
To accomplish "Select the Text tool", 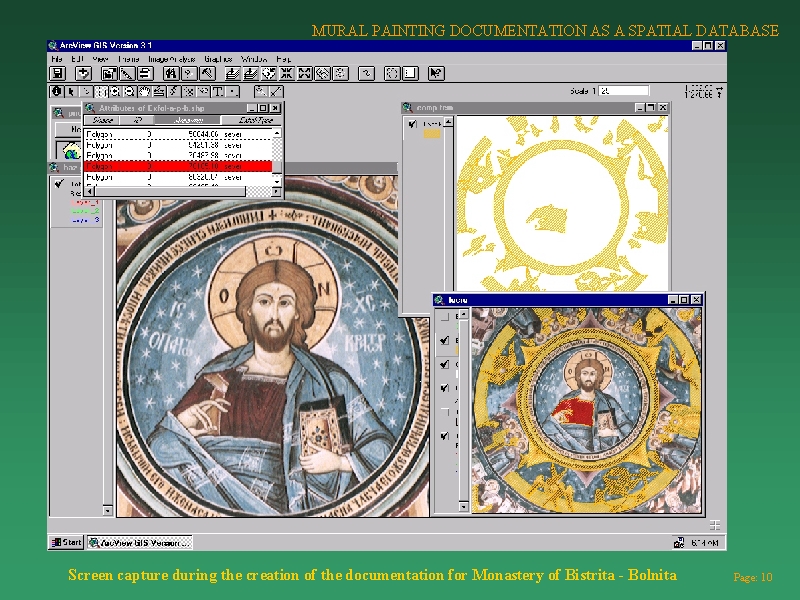I will (x=218, y=92).
